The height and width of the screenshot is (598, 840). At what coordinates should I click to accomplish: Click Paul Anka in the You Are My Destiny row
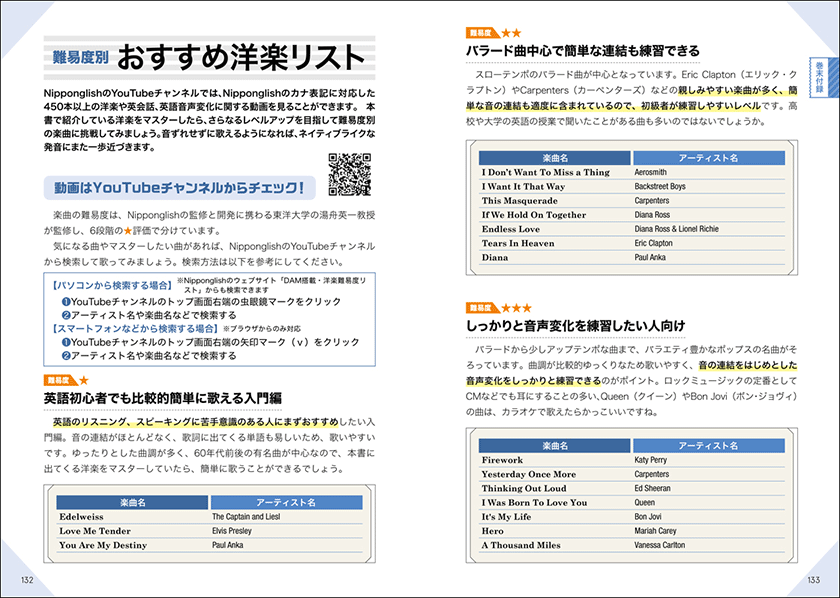[228, 545]
